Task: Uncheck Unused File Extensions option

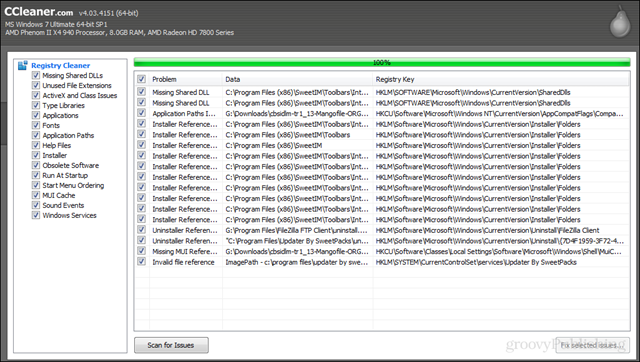Action: coord(36,85)
